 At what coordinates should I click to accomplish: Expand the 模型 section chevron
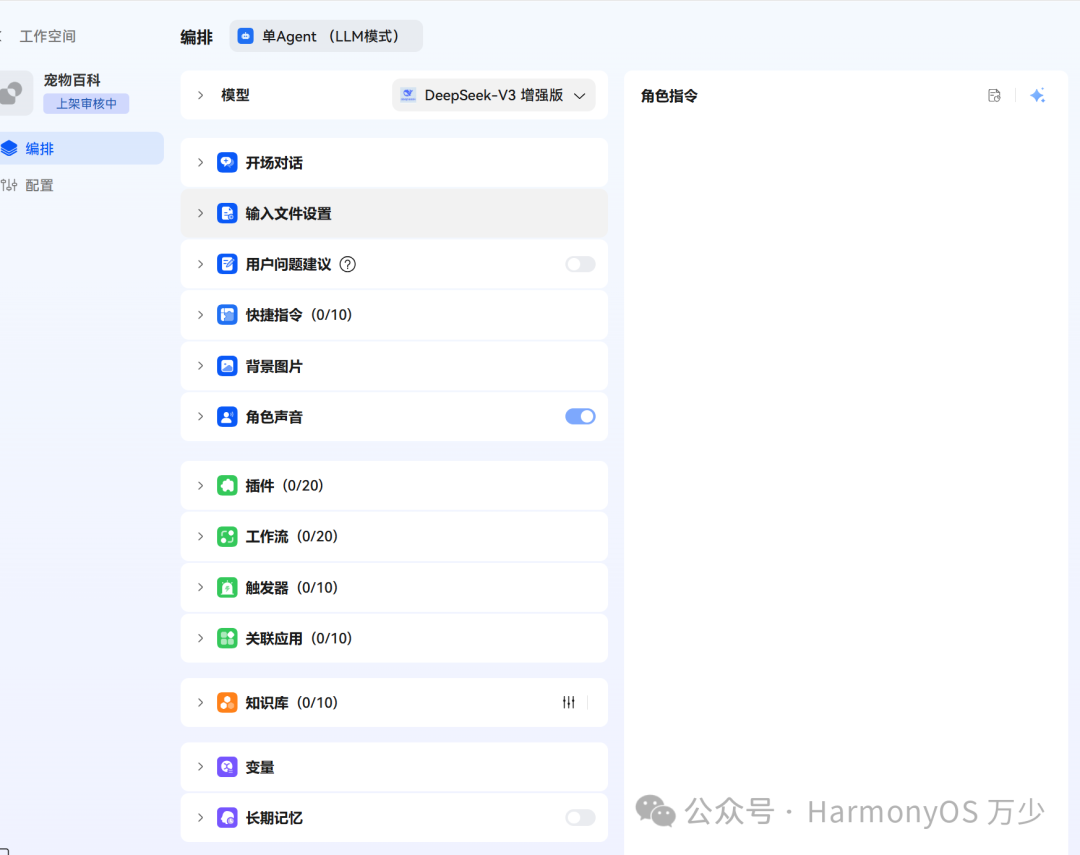point(200,95)
